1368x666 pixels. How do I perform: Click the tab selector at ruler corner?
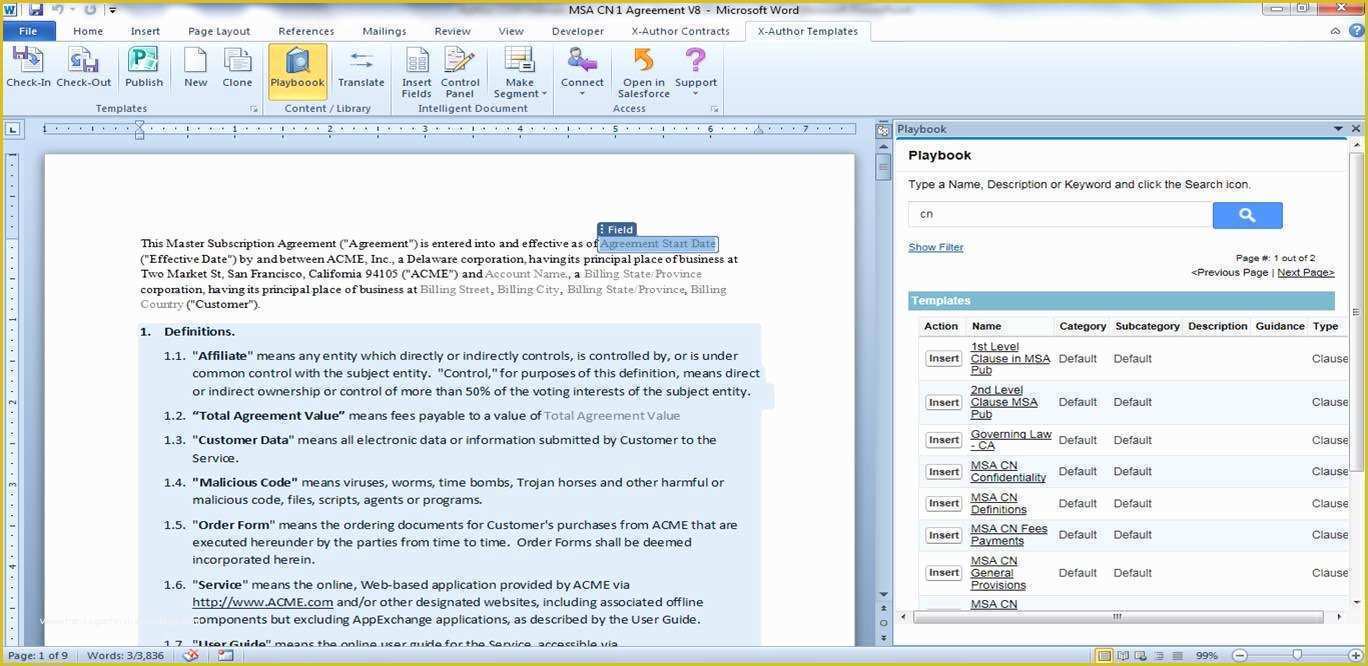(13, 128)
